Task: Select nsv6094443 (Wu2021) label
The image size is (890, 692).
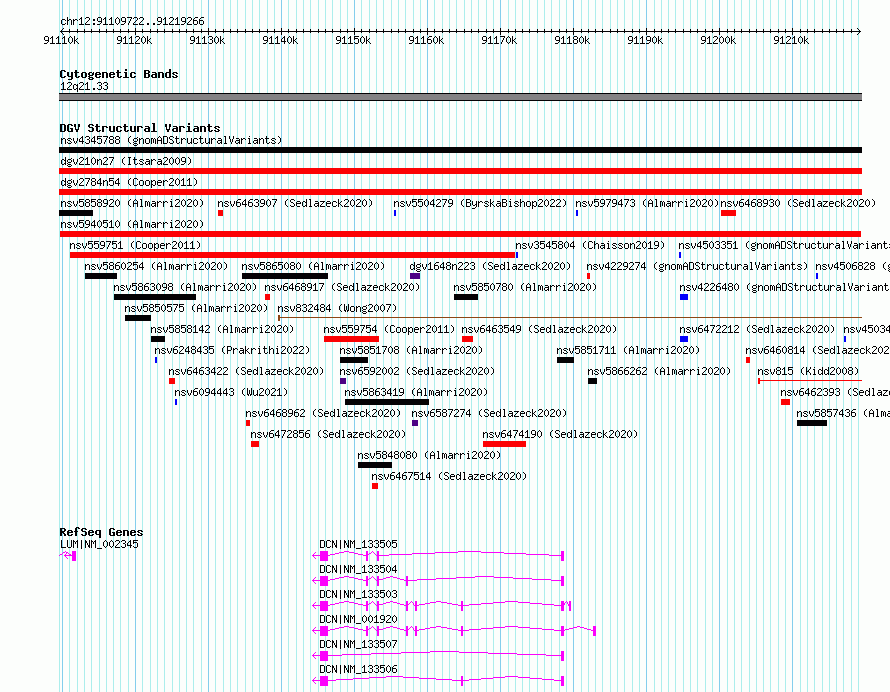Action: pyautogui.click(x=231, y=392)
